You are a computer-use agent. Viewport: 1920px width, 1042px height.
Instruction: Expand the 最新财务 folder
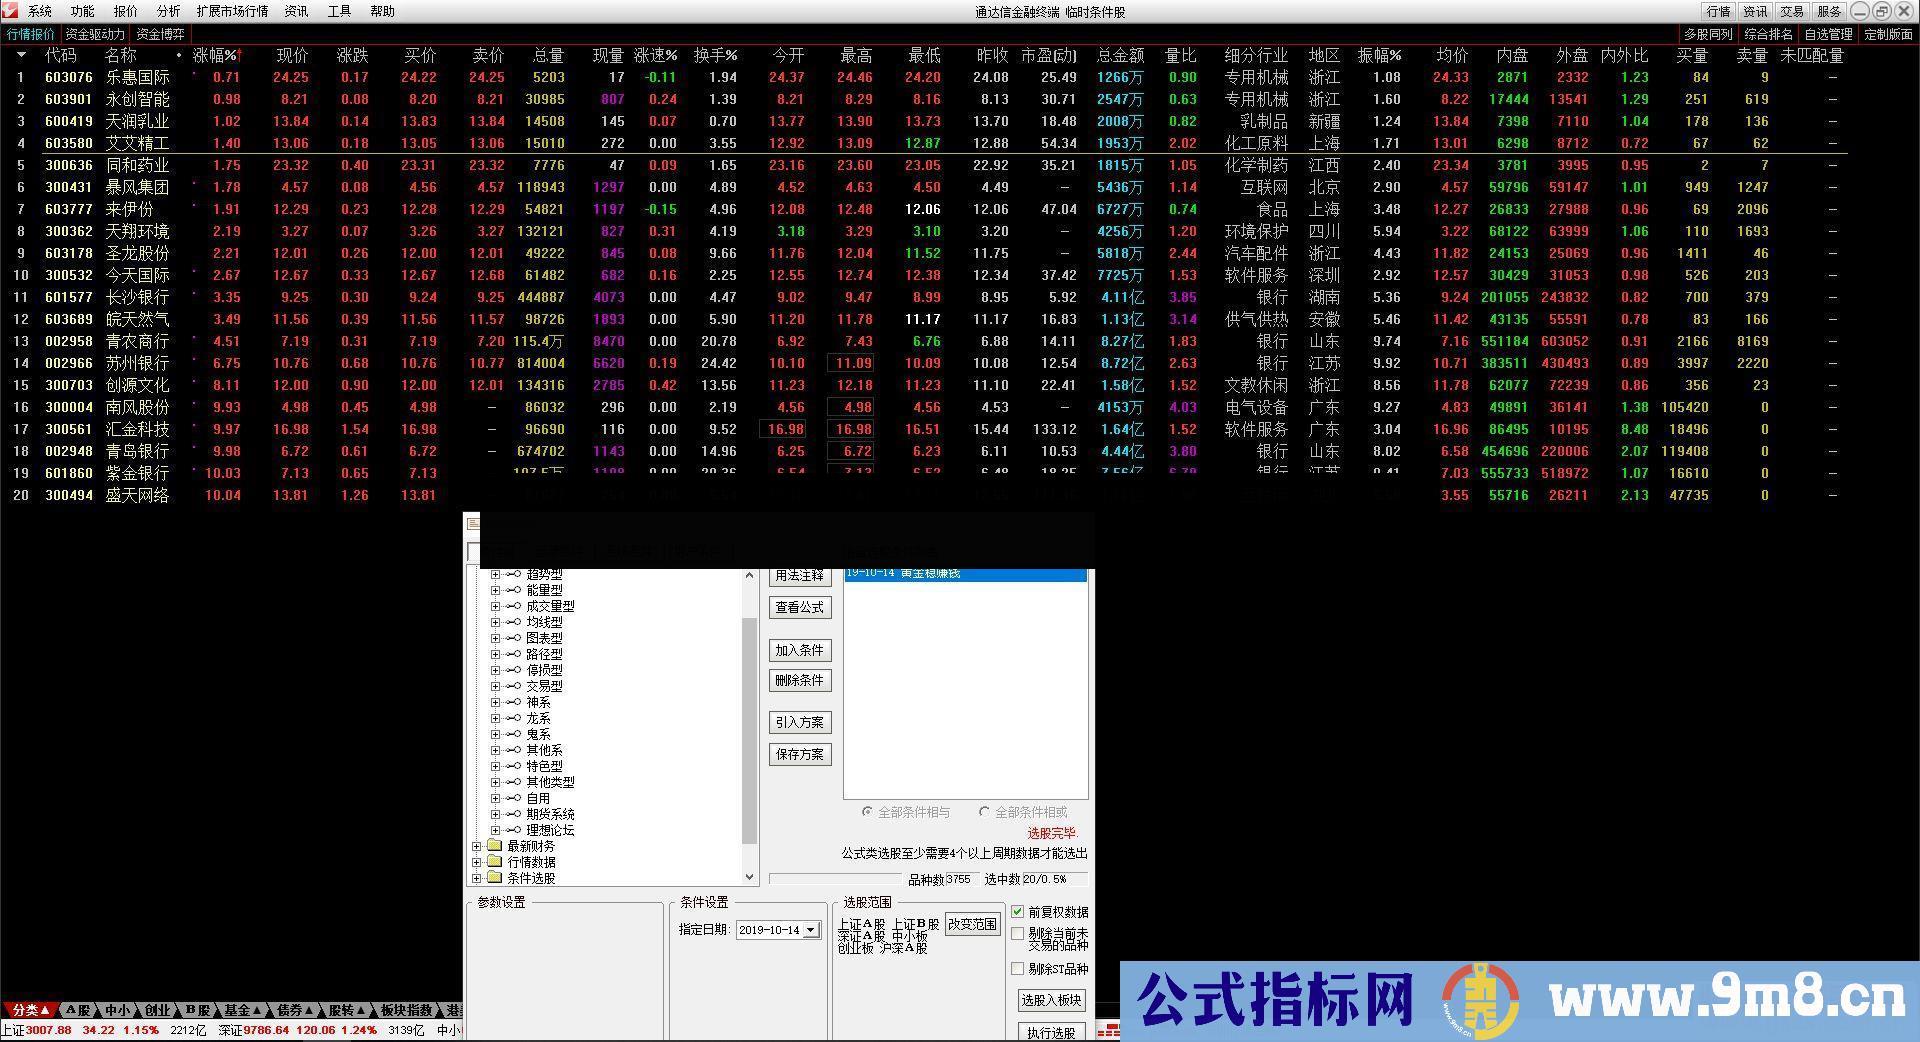(x=479, y=845)
